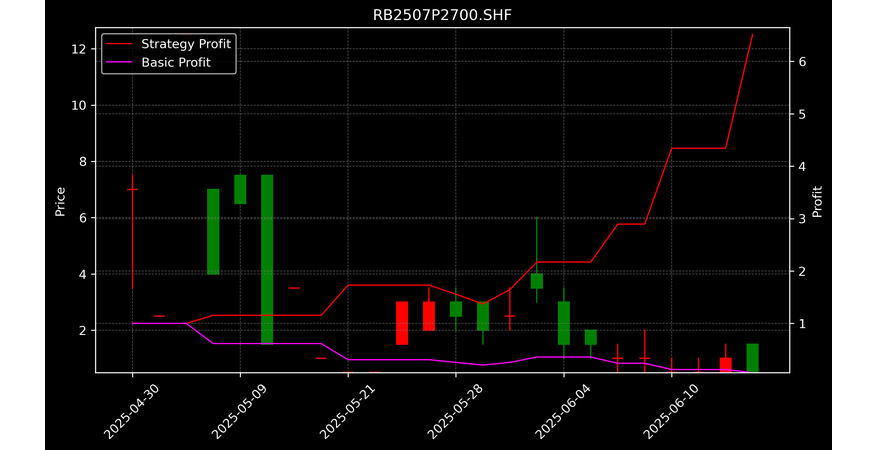Select the Basic Profit legend label
This screenshot has width=878, height=450.
[x=176, y=62]
